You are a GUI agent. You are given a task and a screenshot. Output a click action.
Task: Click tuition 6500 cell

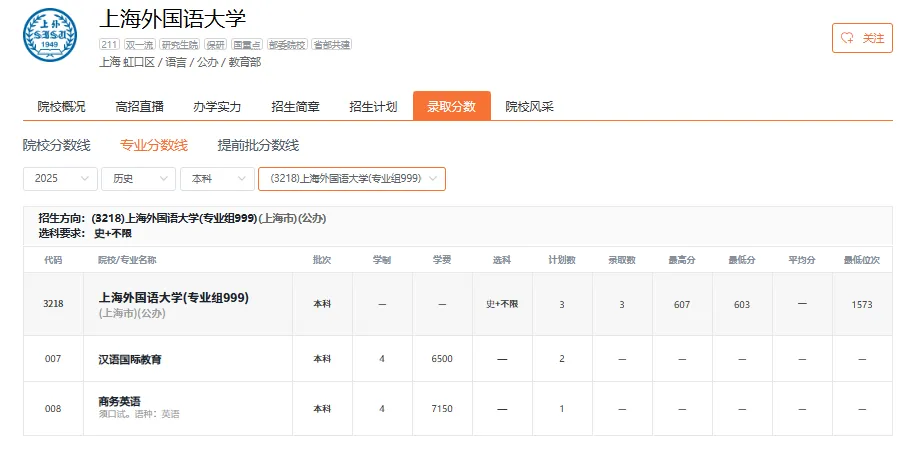coord(442,359)
